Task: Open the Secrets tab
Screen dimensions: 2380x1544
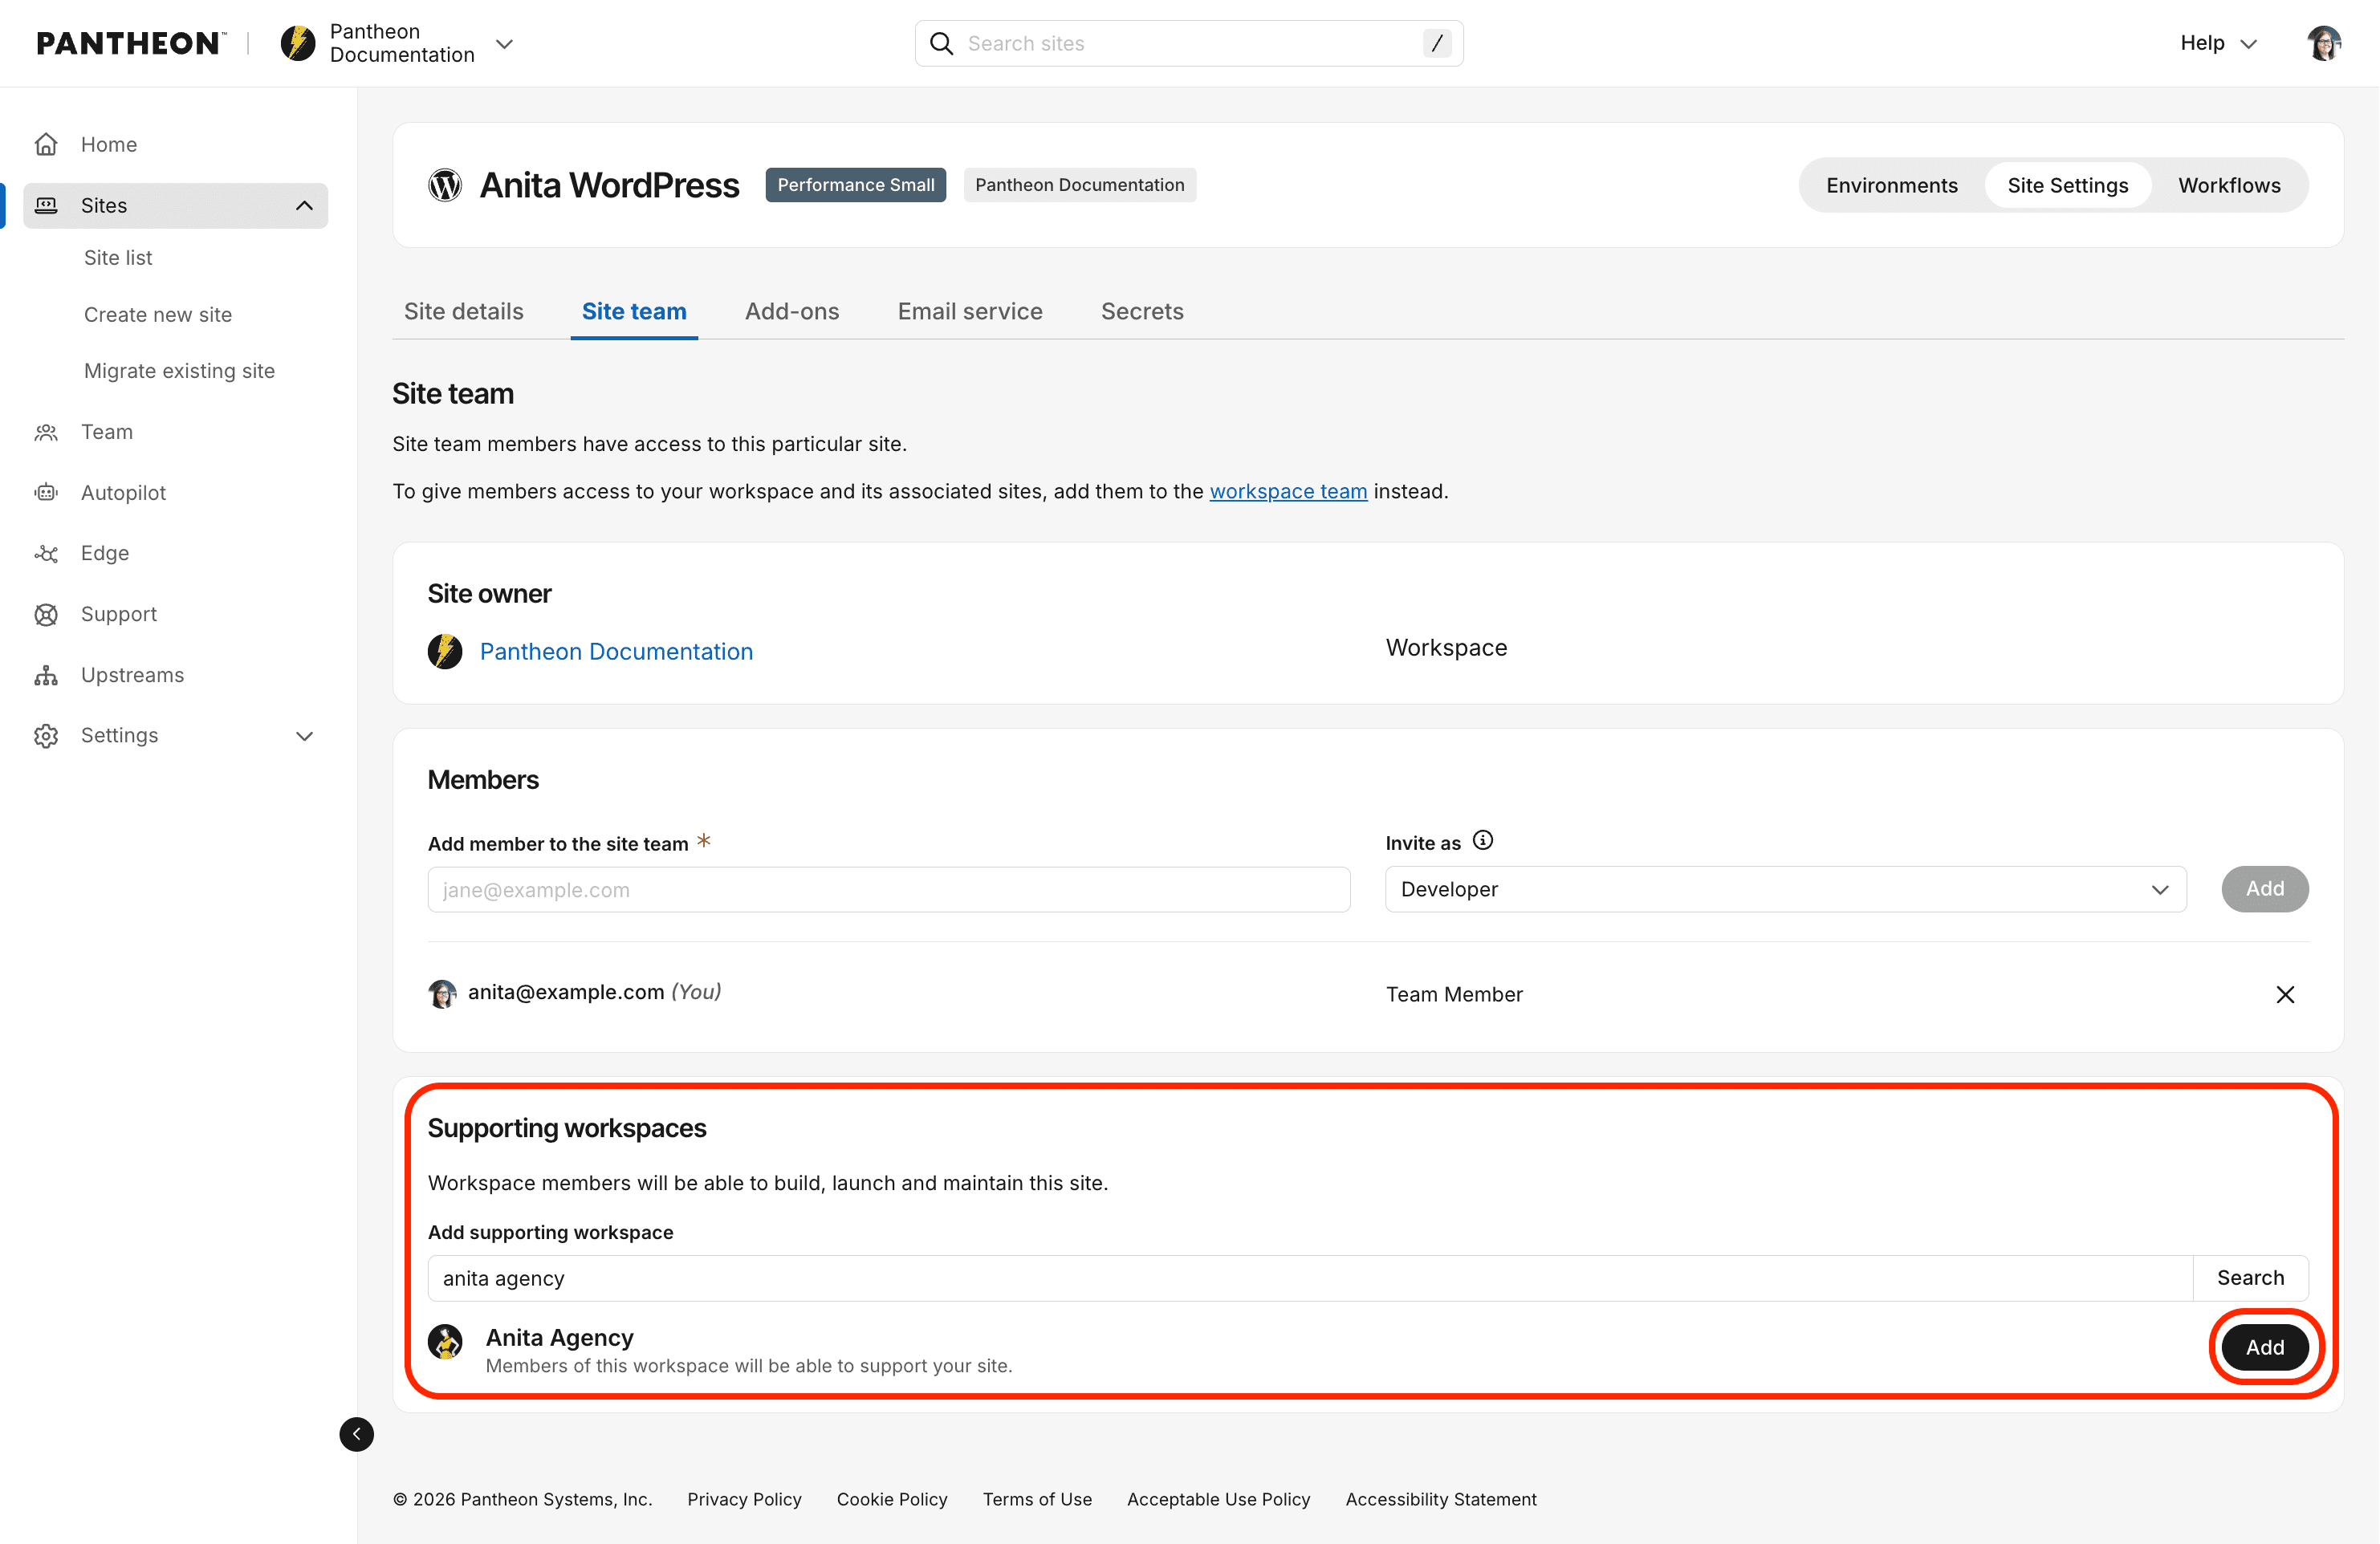Action: (x=1142, y=311)
